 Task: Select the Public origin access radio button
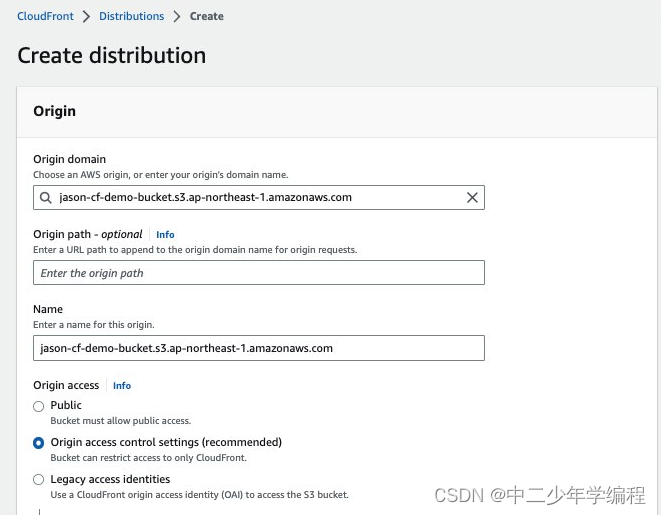[38, 406]
